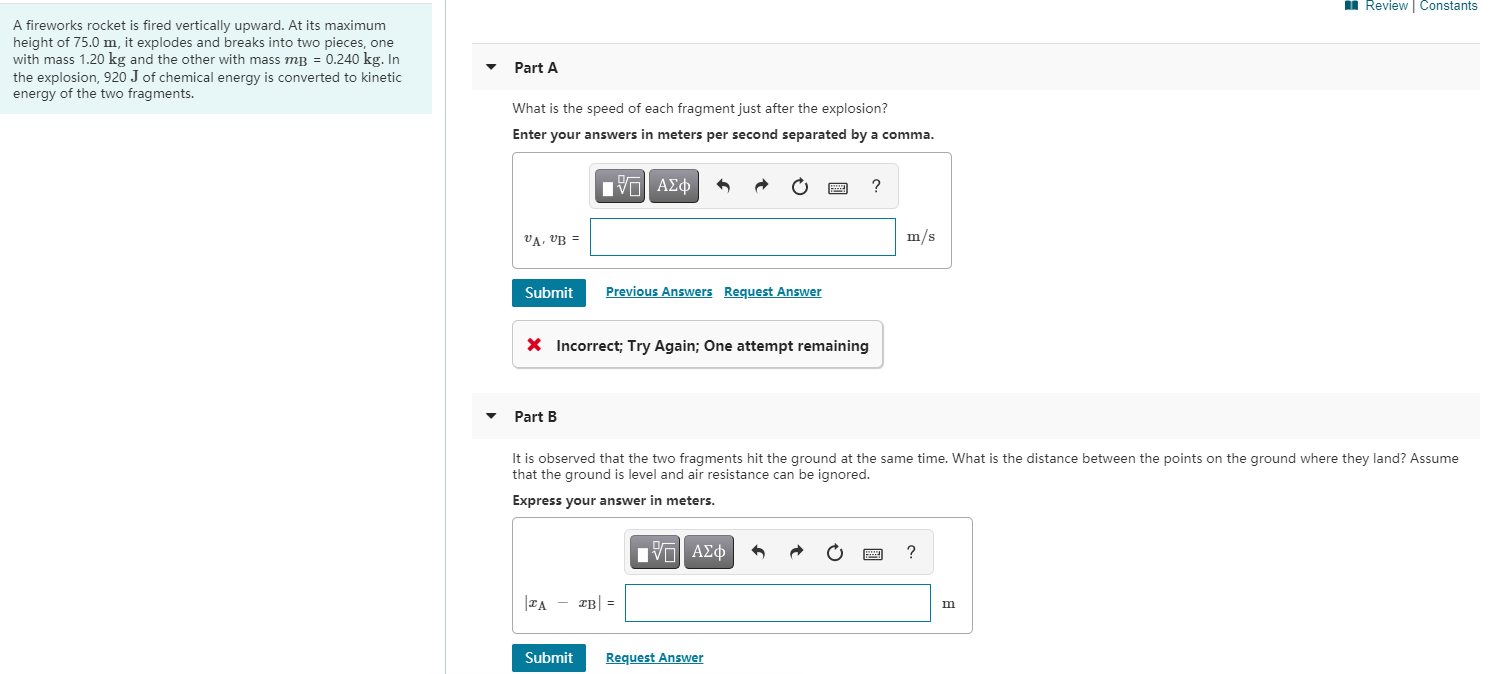Request Answer for Part B
This screenshot has width=1489, height=674.
point(654,657)
